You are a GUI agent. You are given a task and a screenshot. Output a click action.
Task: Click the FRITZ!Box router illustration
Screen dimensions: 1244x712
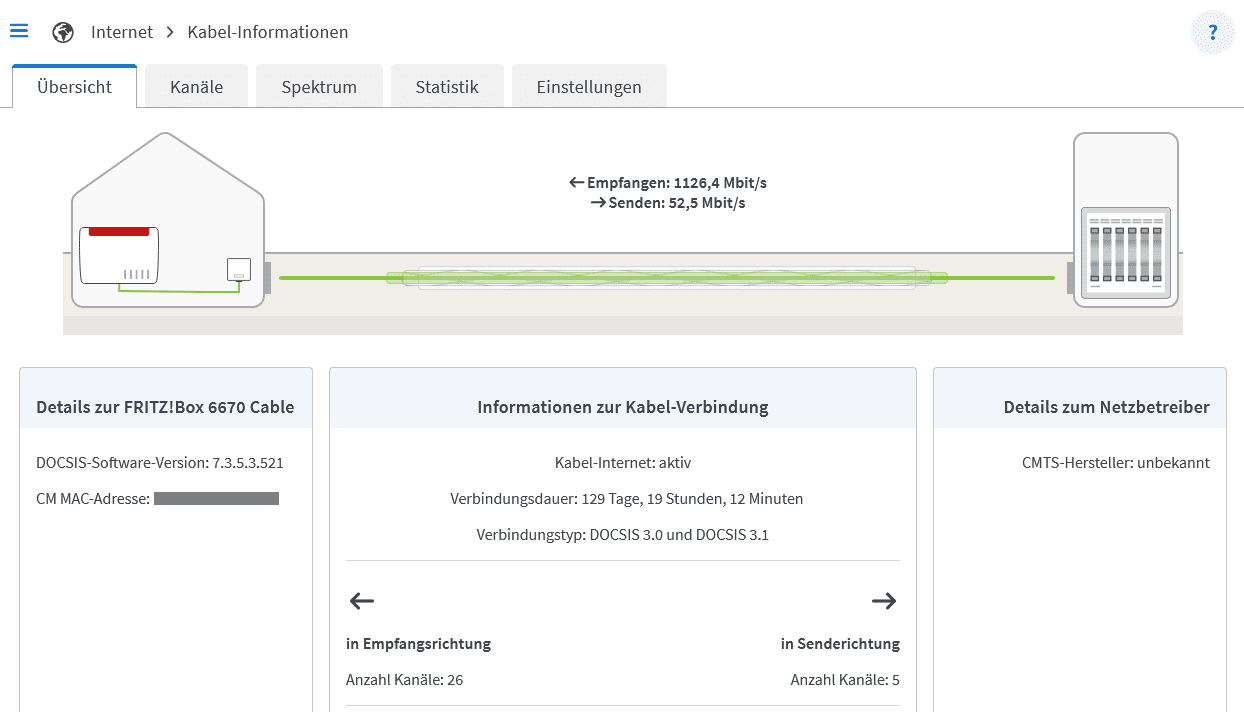click(120, 257)
